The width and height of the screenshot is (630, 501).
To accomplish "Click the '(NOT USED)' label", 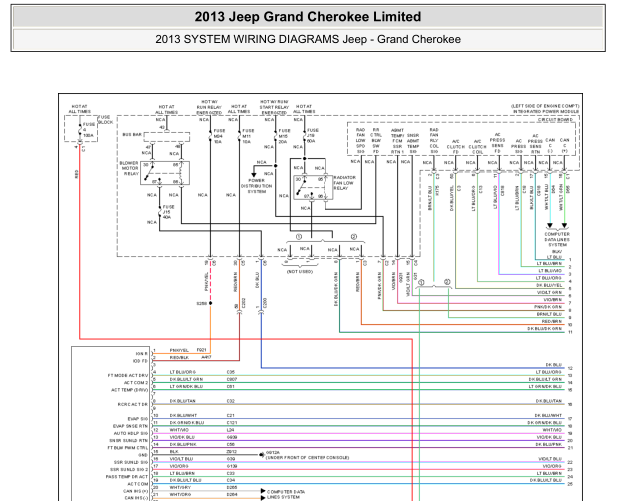I will pyautogui.click(x=299, y=272).
